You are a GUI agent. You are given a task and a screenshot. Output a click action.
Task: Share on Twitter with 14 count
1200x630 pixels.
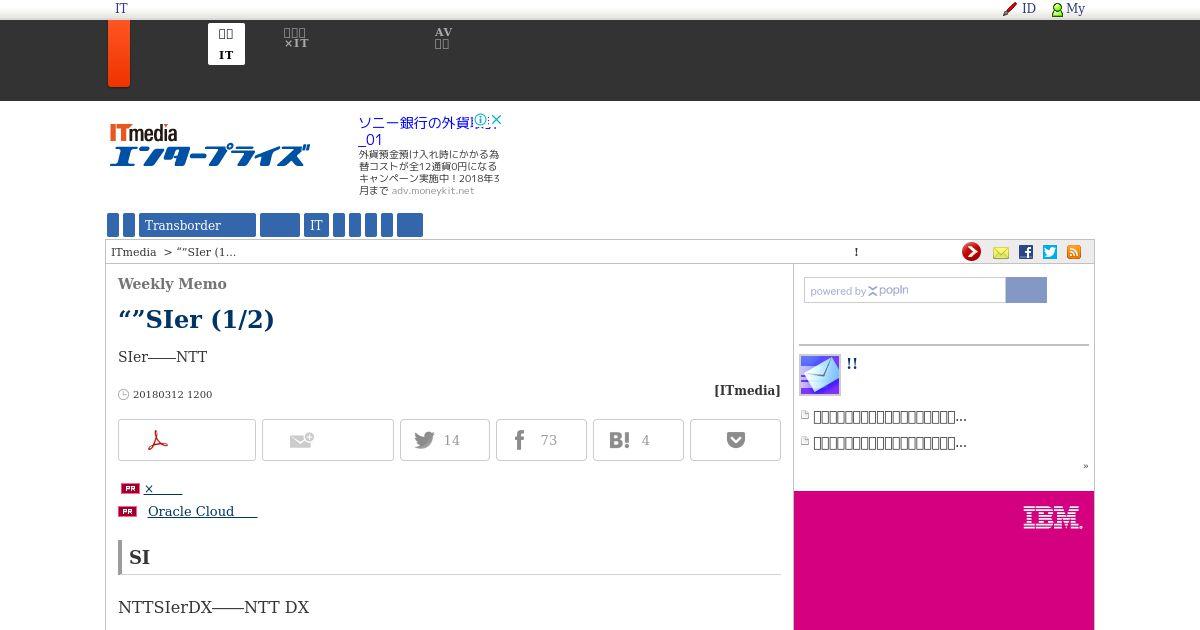[x=445, y=440]
